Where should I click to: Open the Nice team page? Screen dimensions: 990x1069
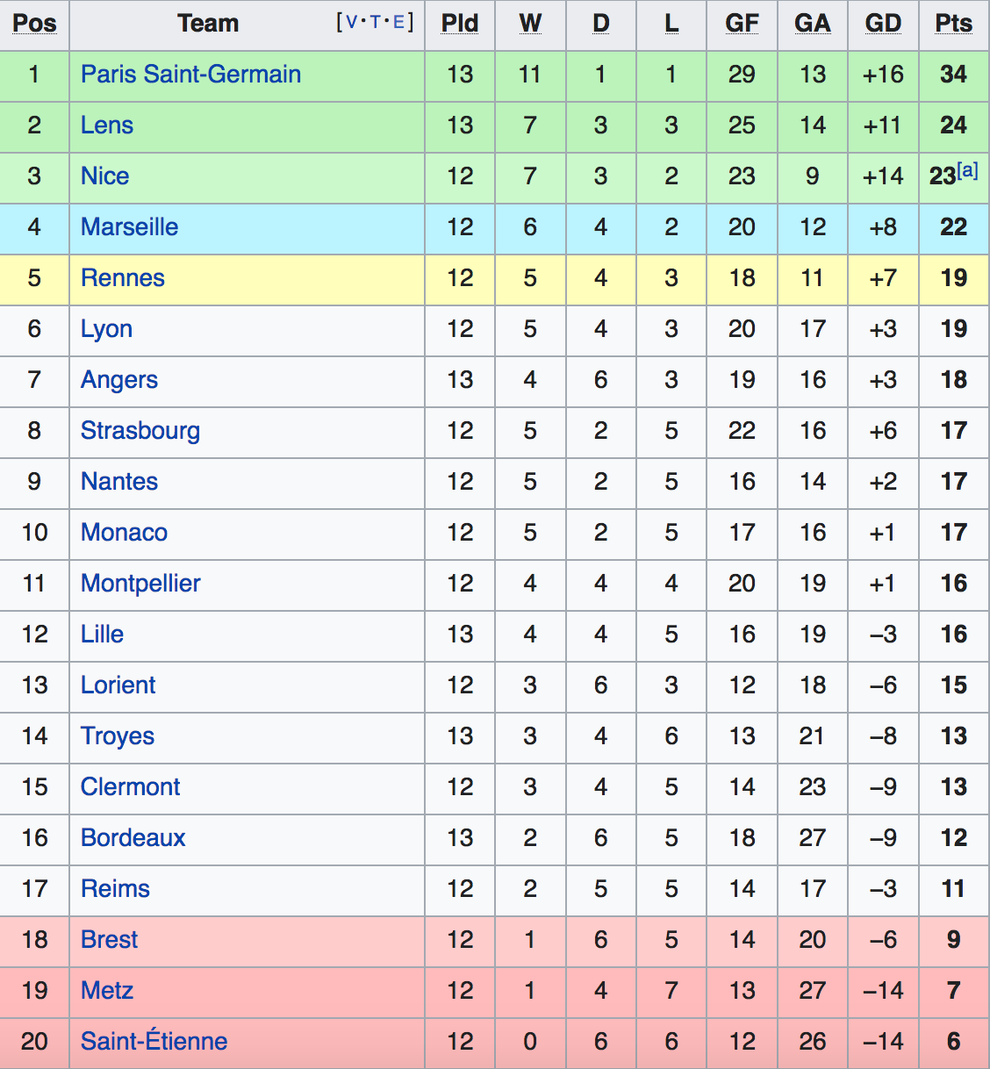105,176
